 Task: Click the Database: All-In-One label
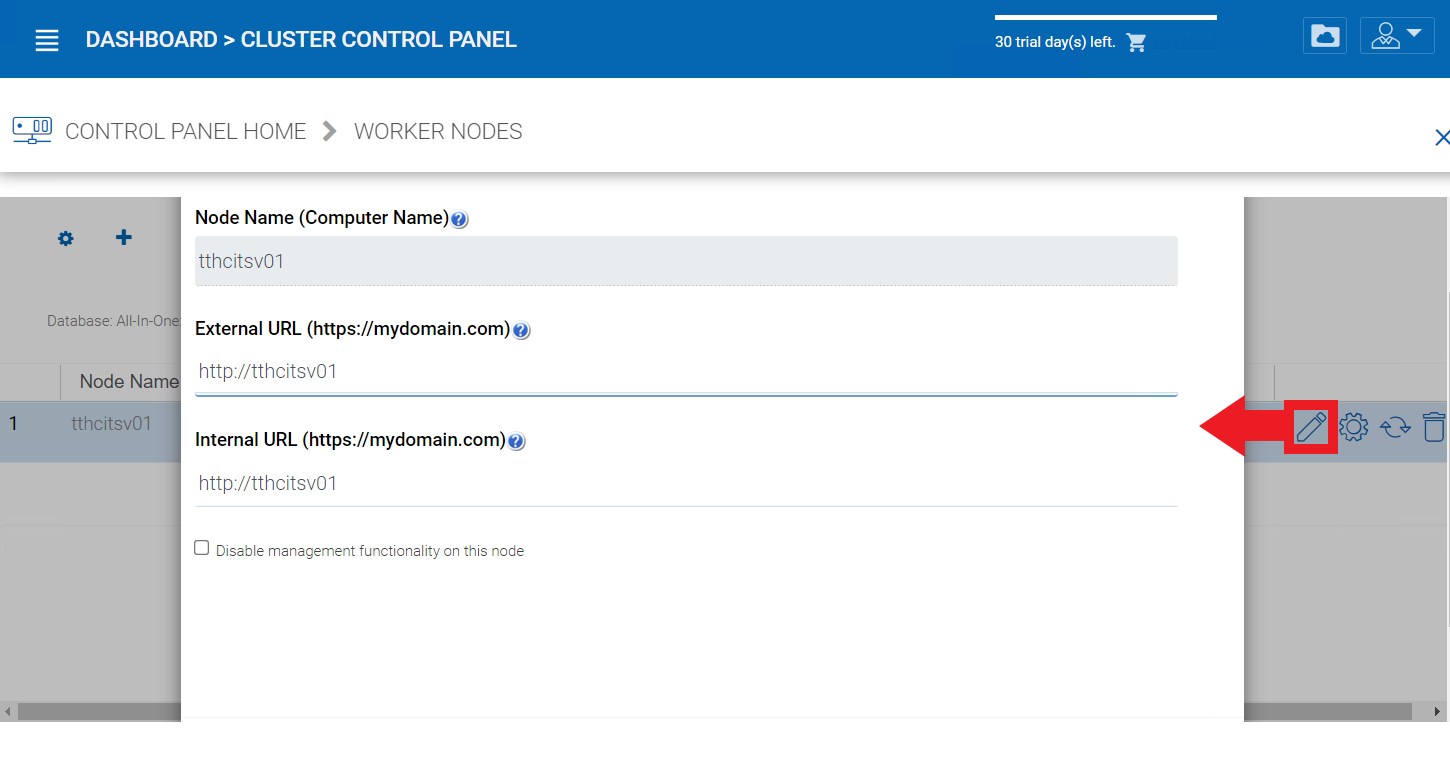pos(113,321)
